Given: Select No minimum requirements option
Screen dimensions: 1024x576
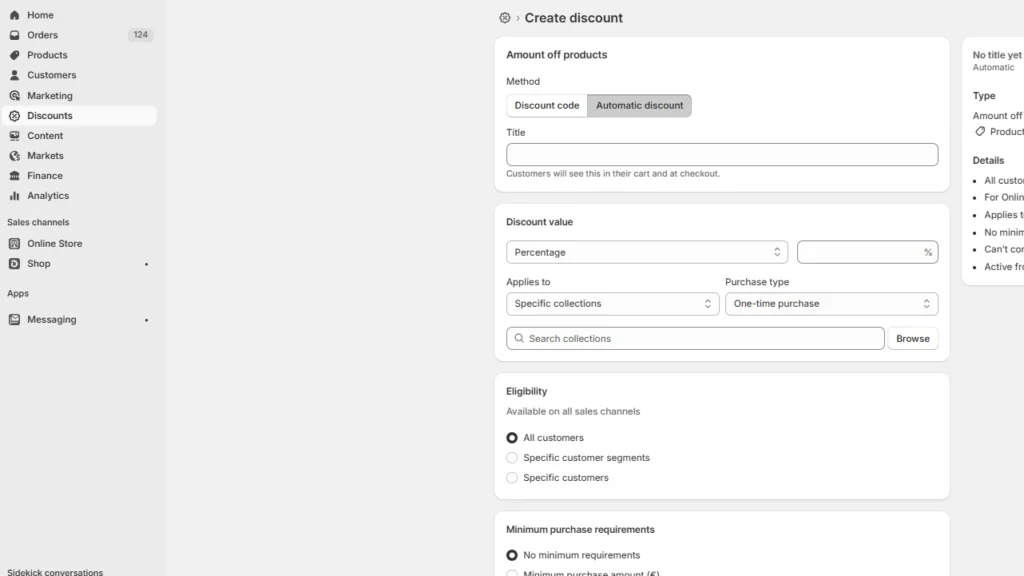Looking at the screenshot, I should tap(511, 555).
